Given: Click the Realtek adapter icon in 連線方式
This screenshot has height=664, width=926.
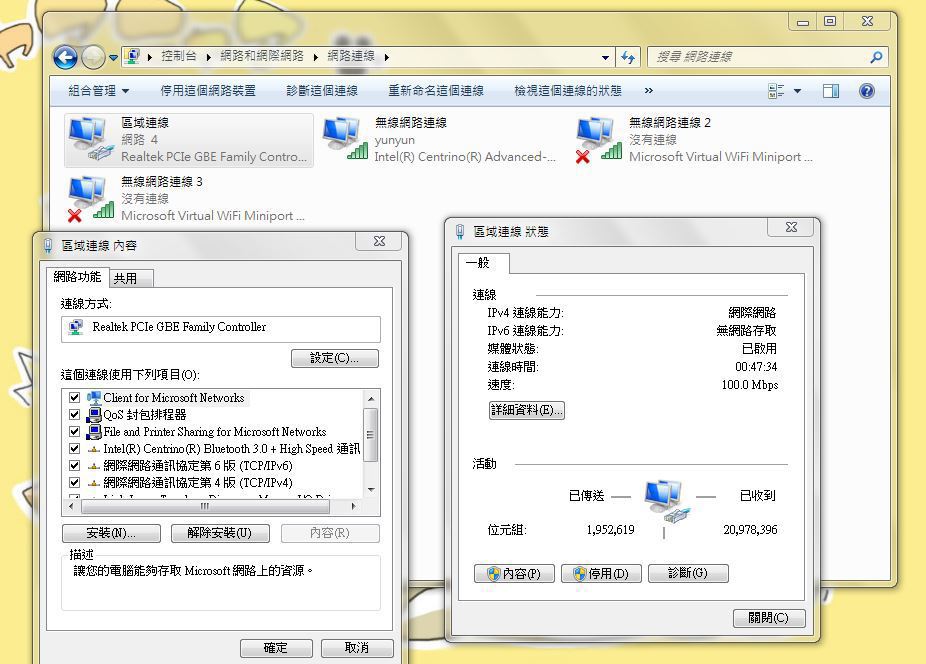Looking at the screenshot, I should click(x=76, y=327).
